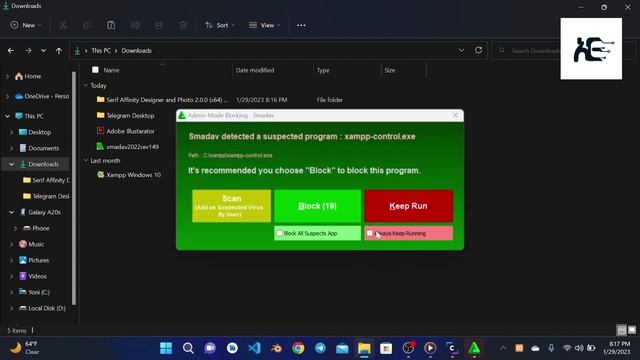This screenshot has width=640, height=360.
Task: Select the Serif Affinity Designer folder row
Action: [220, 100]
